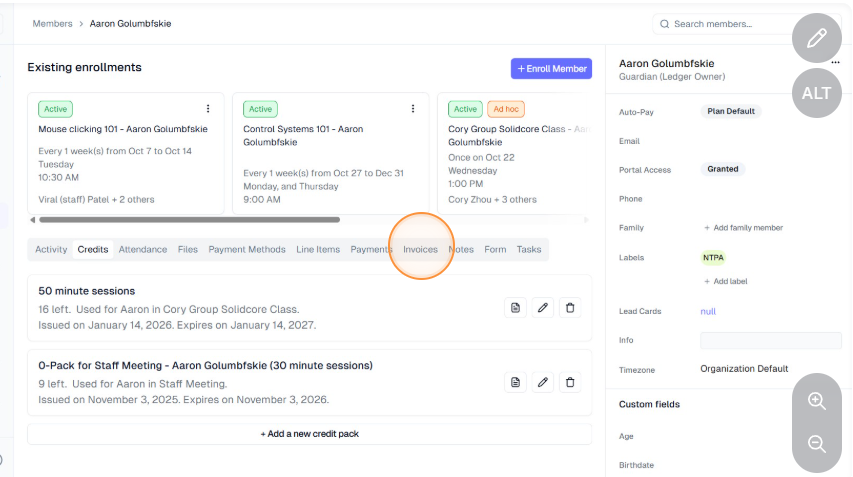
Task: Open options menu for Control Systems 101 card
Action: 413,109
